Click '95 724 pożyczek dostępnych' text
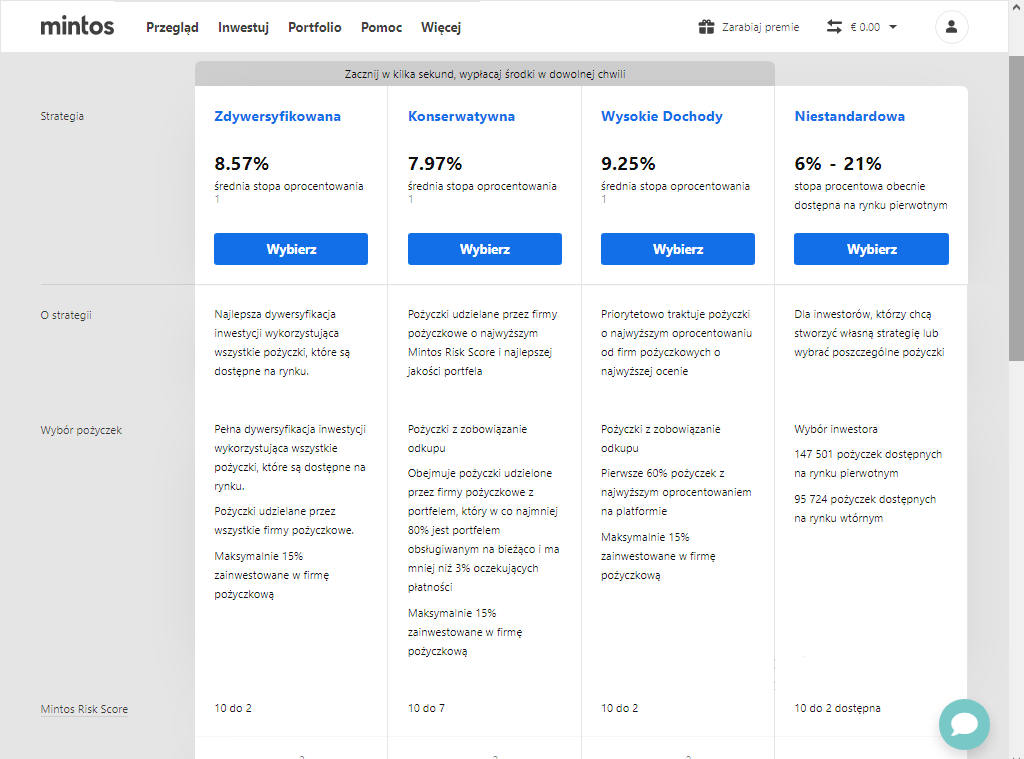The image size is (1024, 759). pos(865,499)
